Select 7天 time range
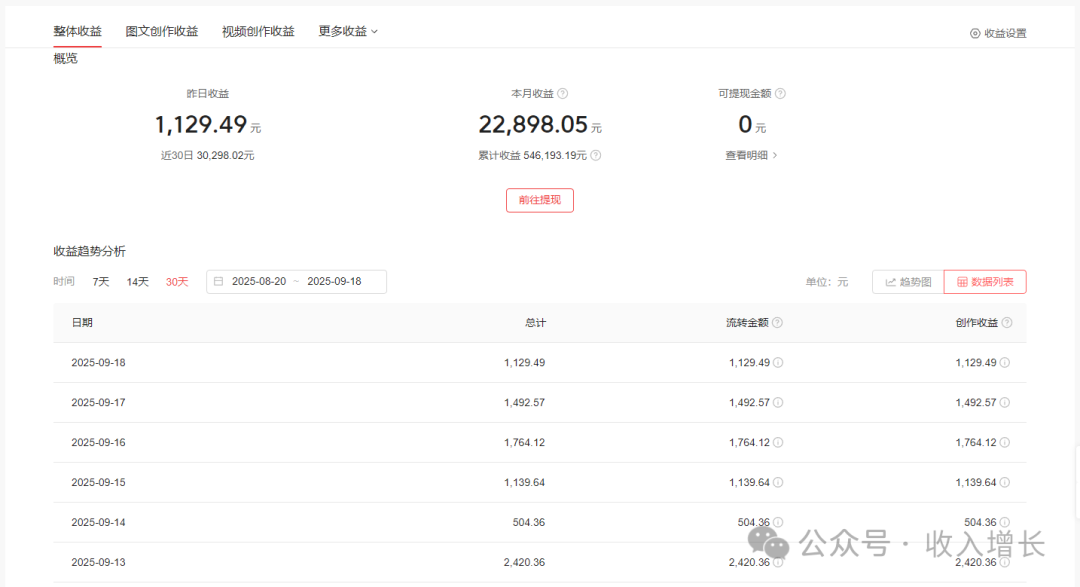Image resolution: width=1080 pixels, height=587 pixels. (101, 282)
